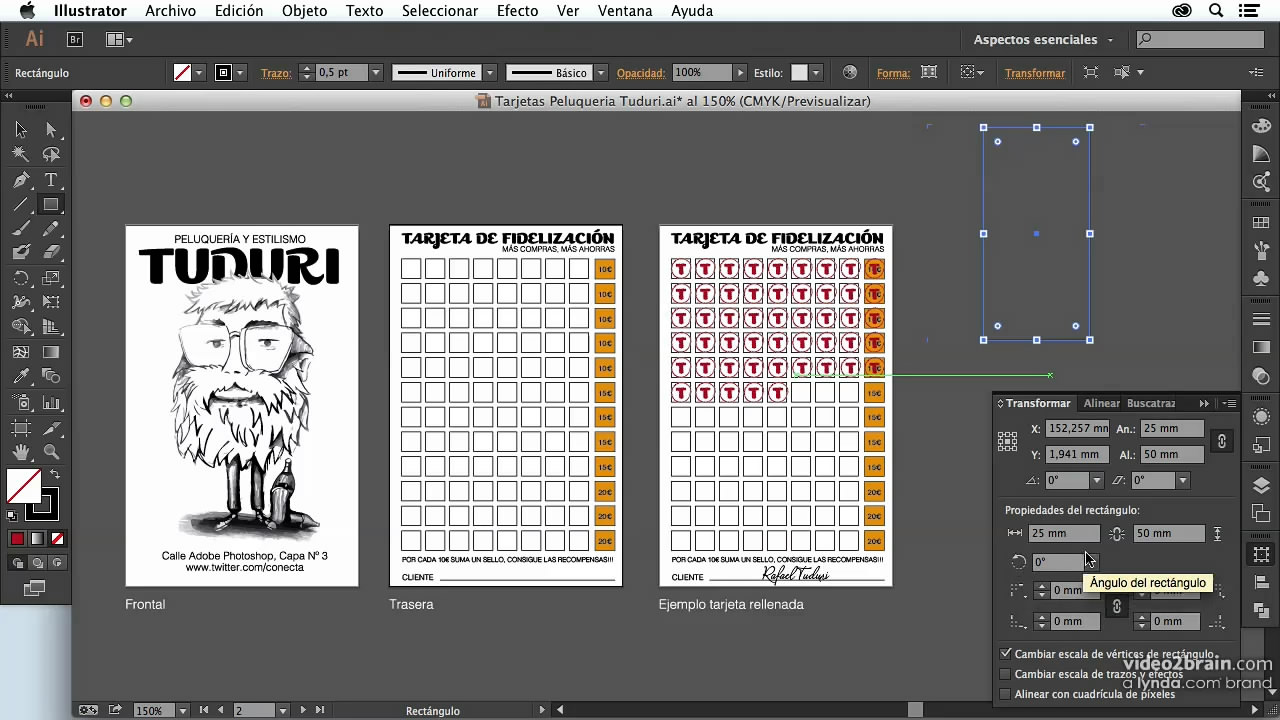Open the Spotlight search in menu bar

click(x=1216, y=11)
